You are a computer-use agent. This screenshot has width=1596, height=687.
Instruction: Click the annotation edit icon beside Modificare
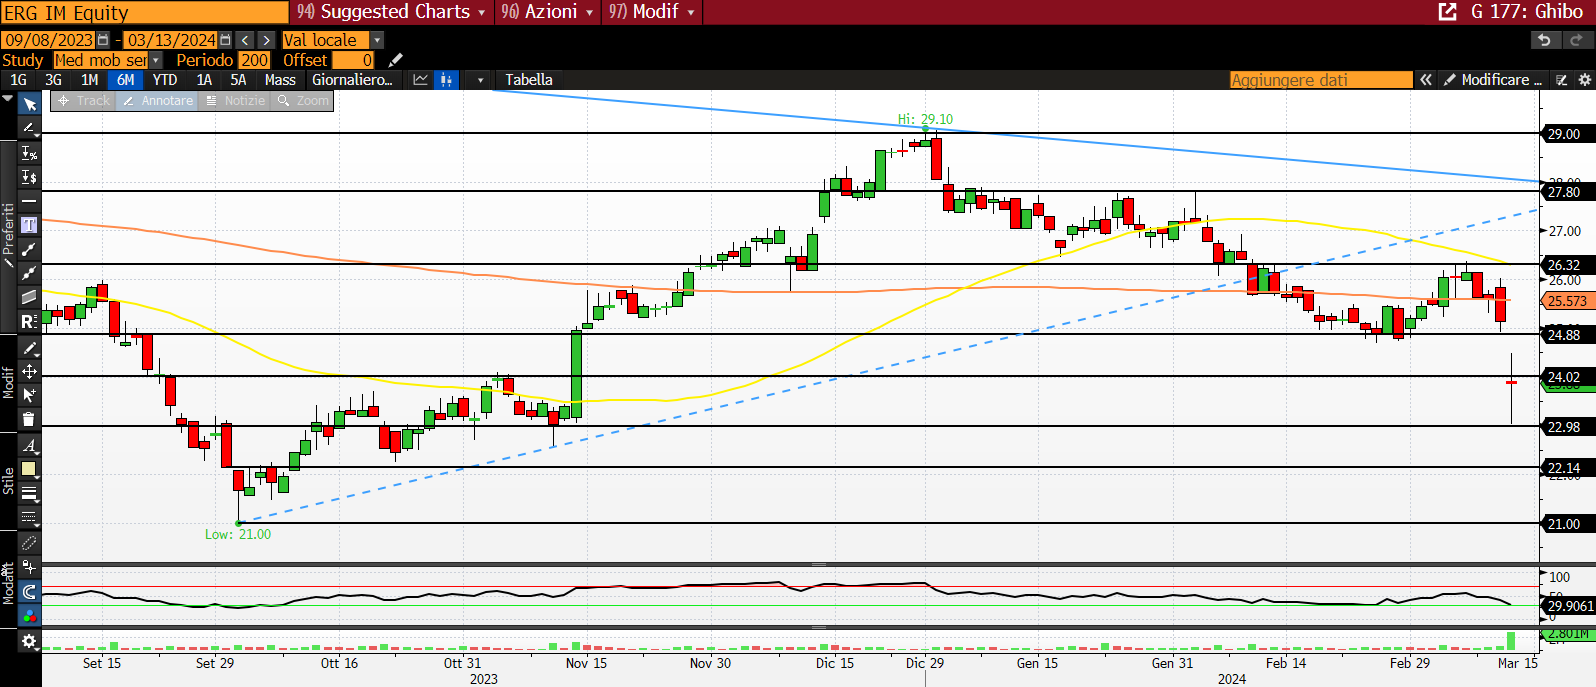tap(1562, 80)
